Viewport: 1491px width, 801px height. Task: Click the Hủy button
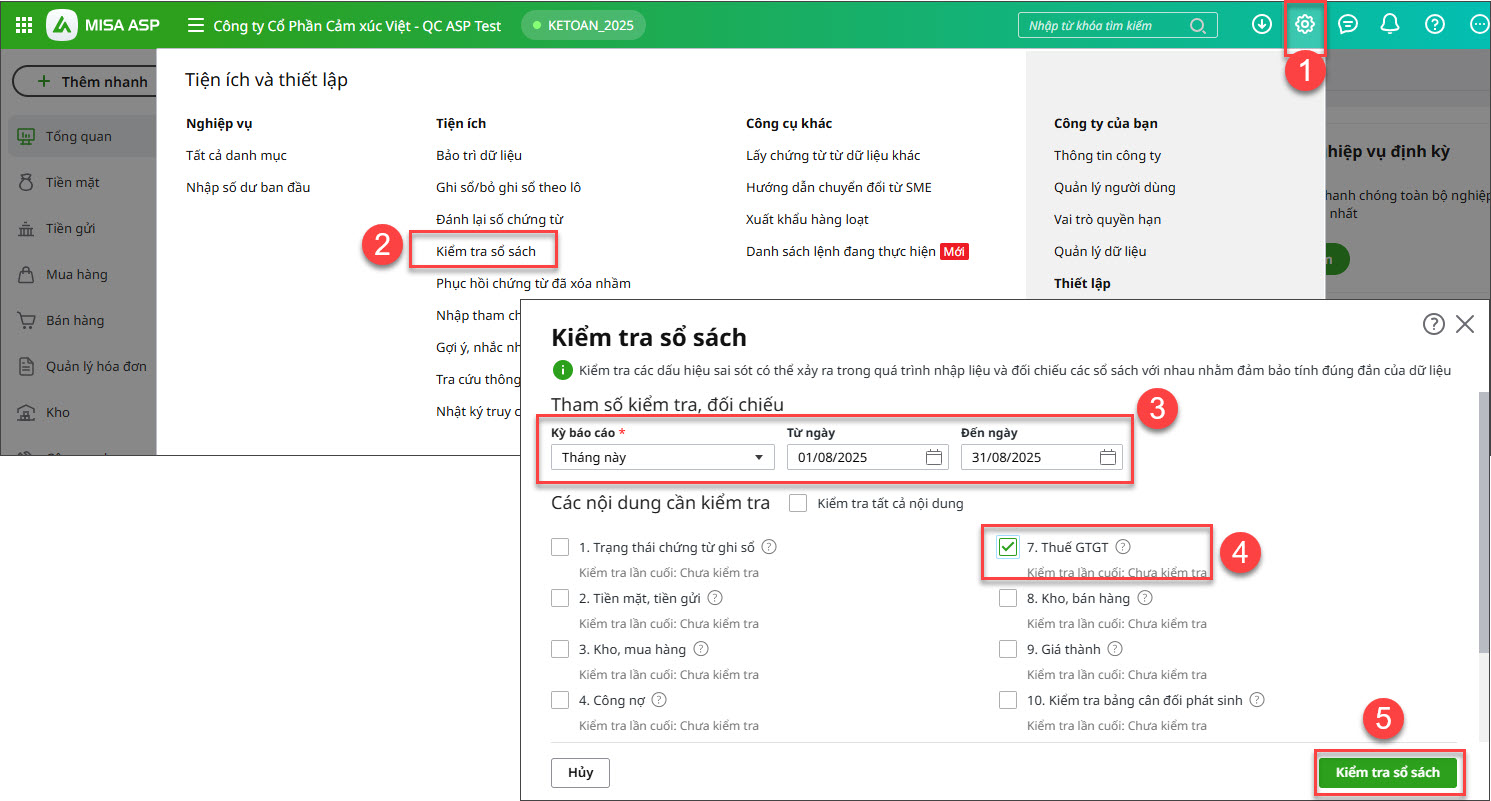click(580, 773)
